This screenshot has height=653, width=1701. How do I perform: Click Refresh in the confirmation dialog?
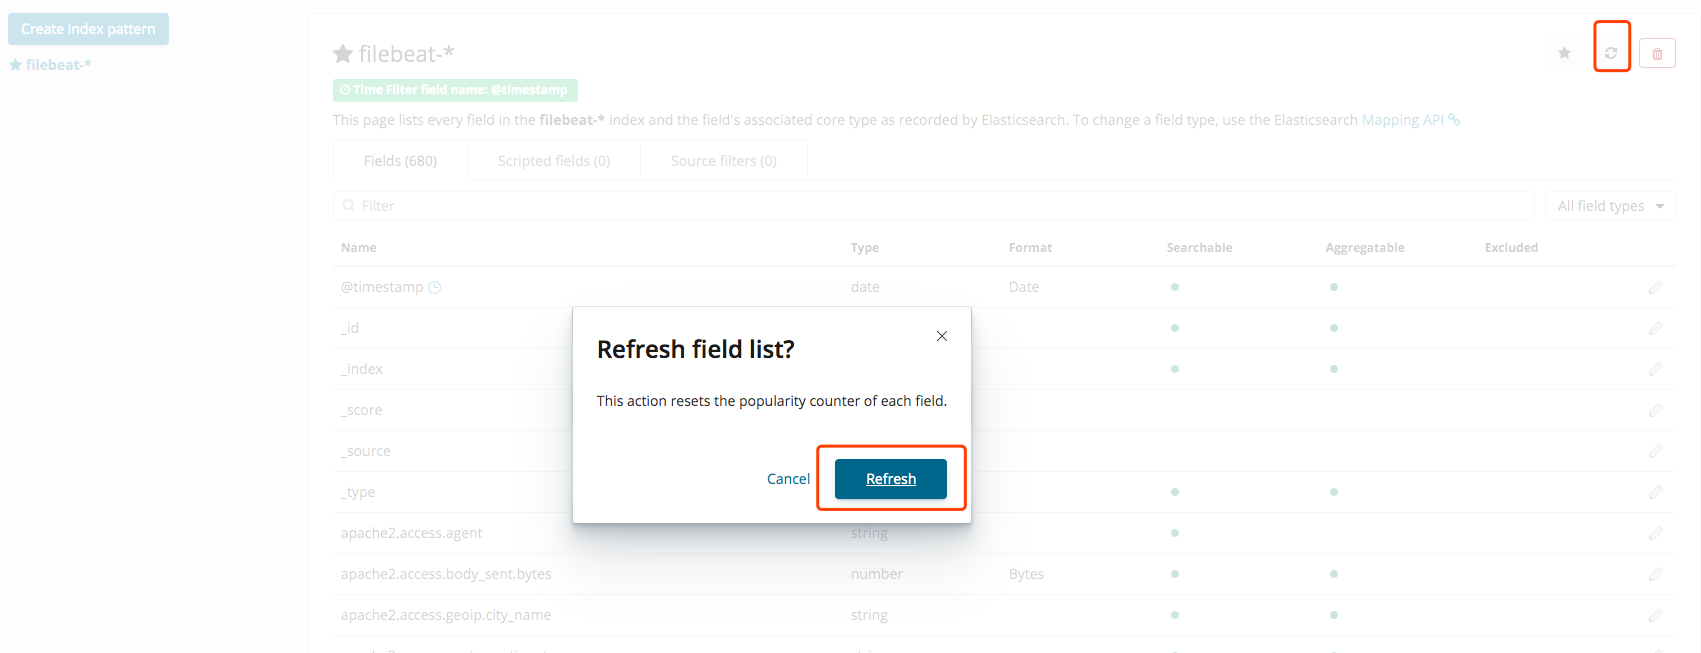(x=890, y=478)
